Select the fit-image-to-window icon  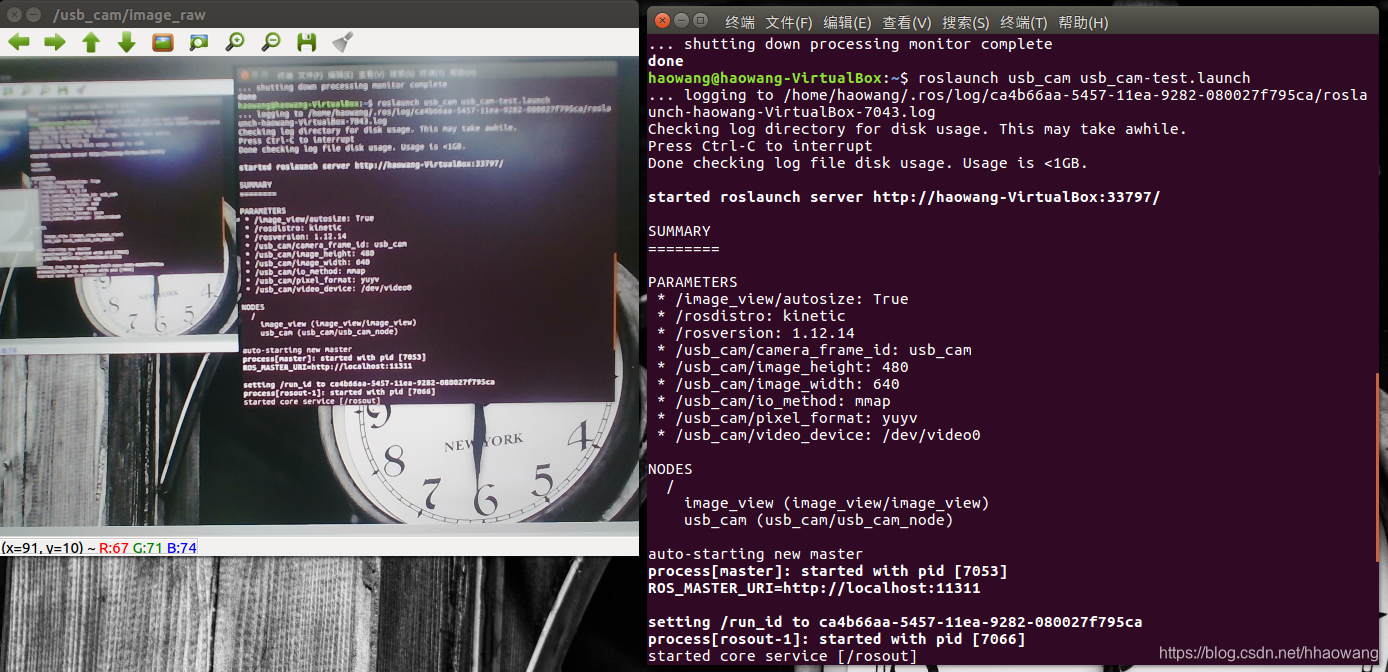coord(198,42)
